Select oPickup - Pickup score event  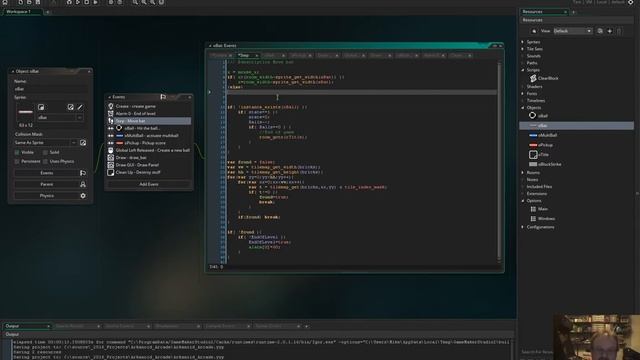(x=149, y=143)
